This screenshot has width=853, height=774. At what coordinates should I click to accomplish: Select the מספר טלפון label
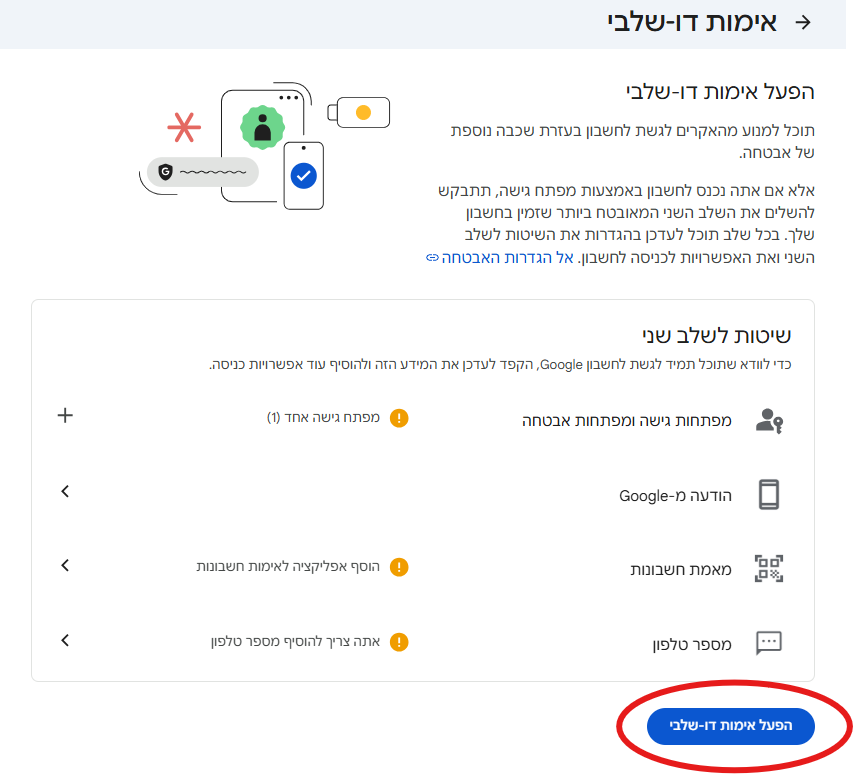pos(692,645)
